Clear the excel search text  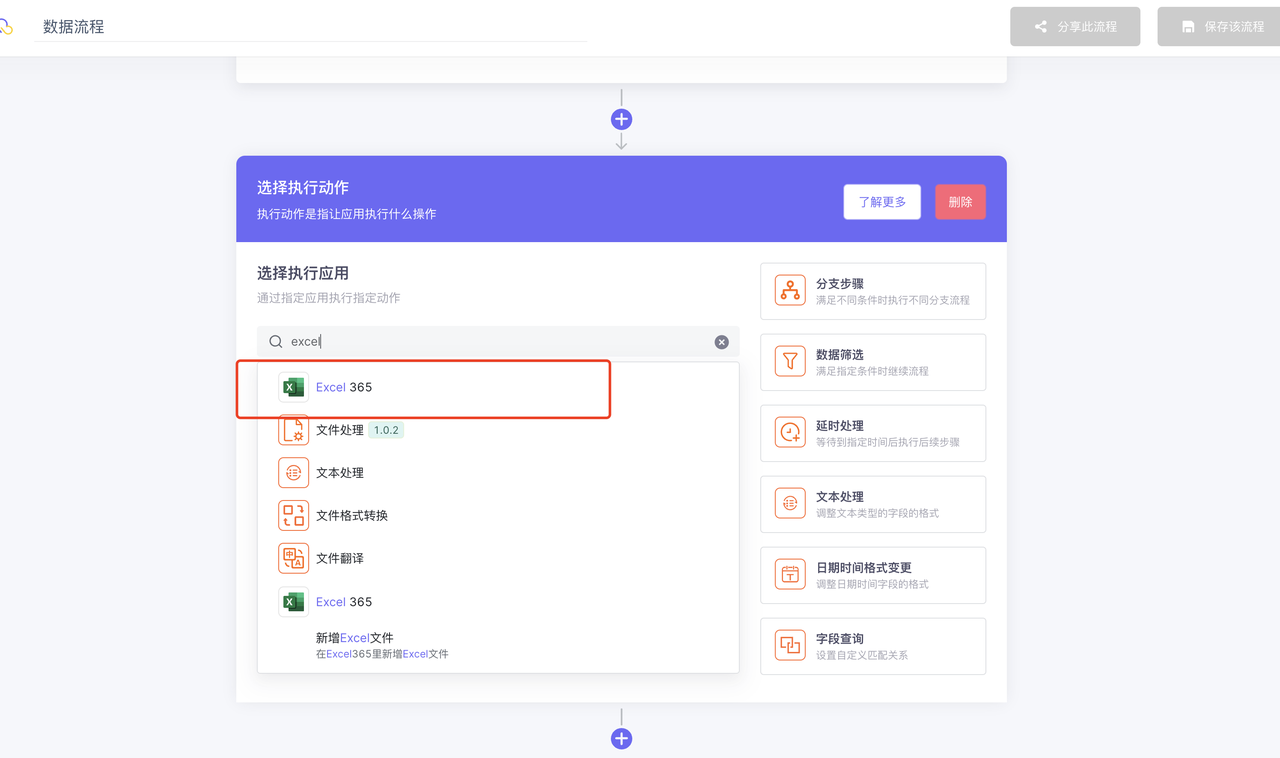click(722, 342)
